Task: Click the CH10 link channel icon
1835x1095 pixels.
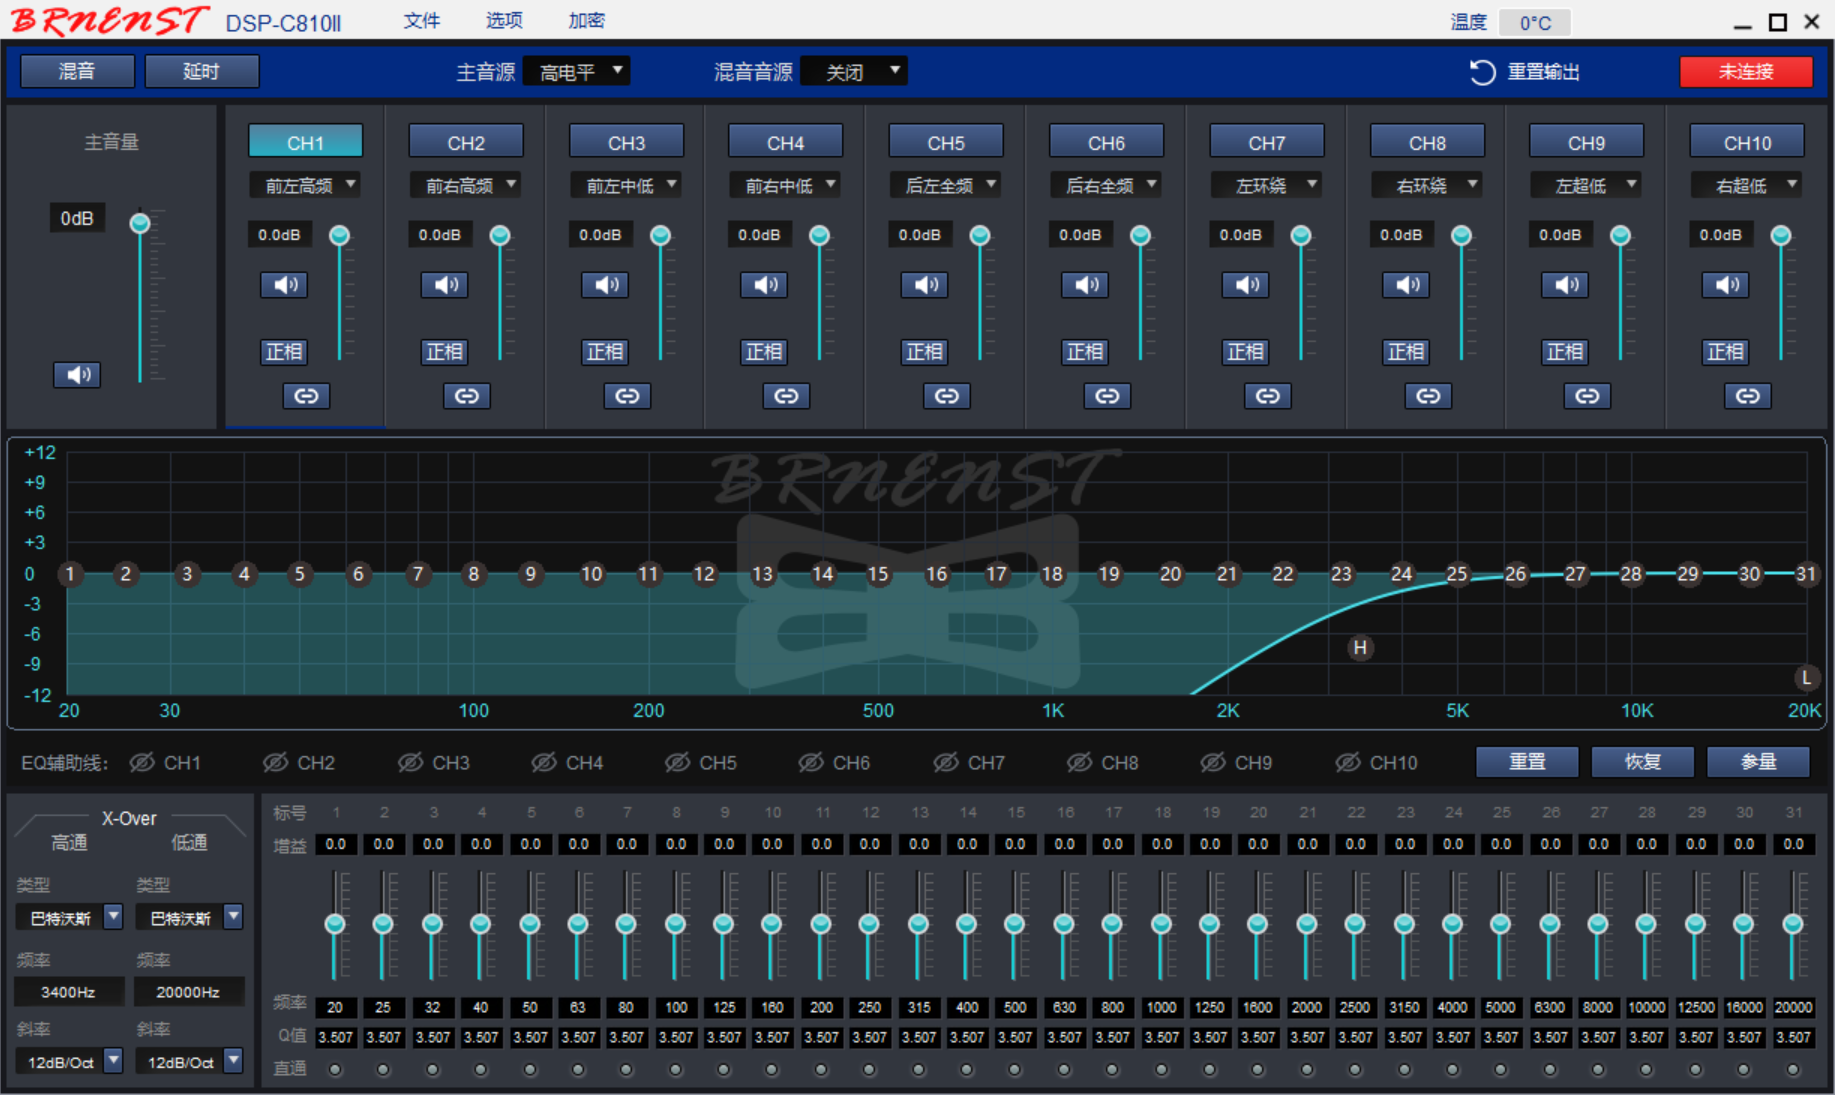Action: 1747,396
